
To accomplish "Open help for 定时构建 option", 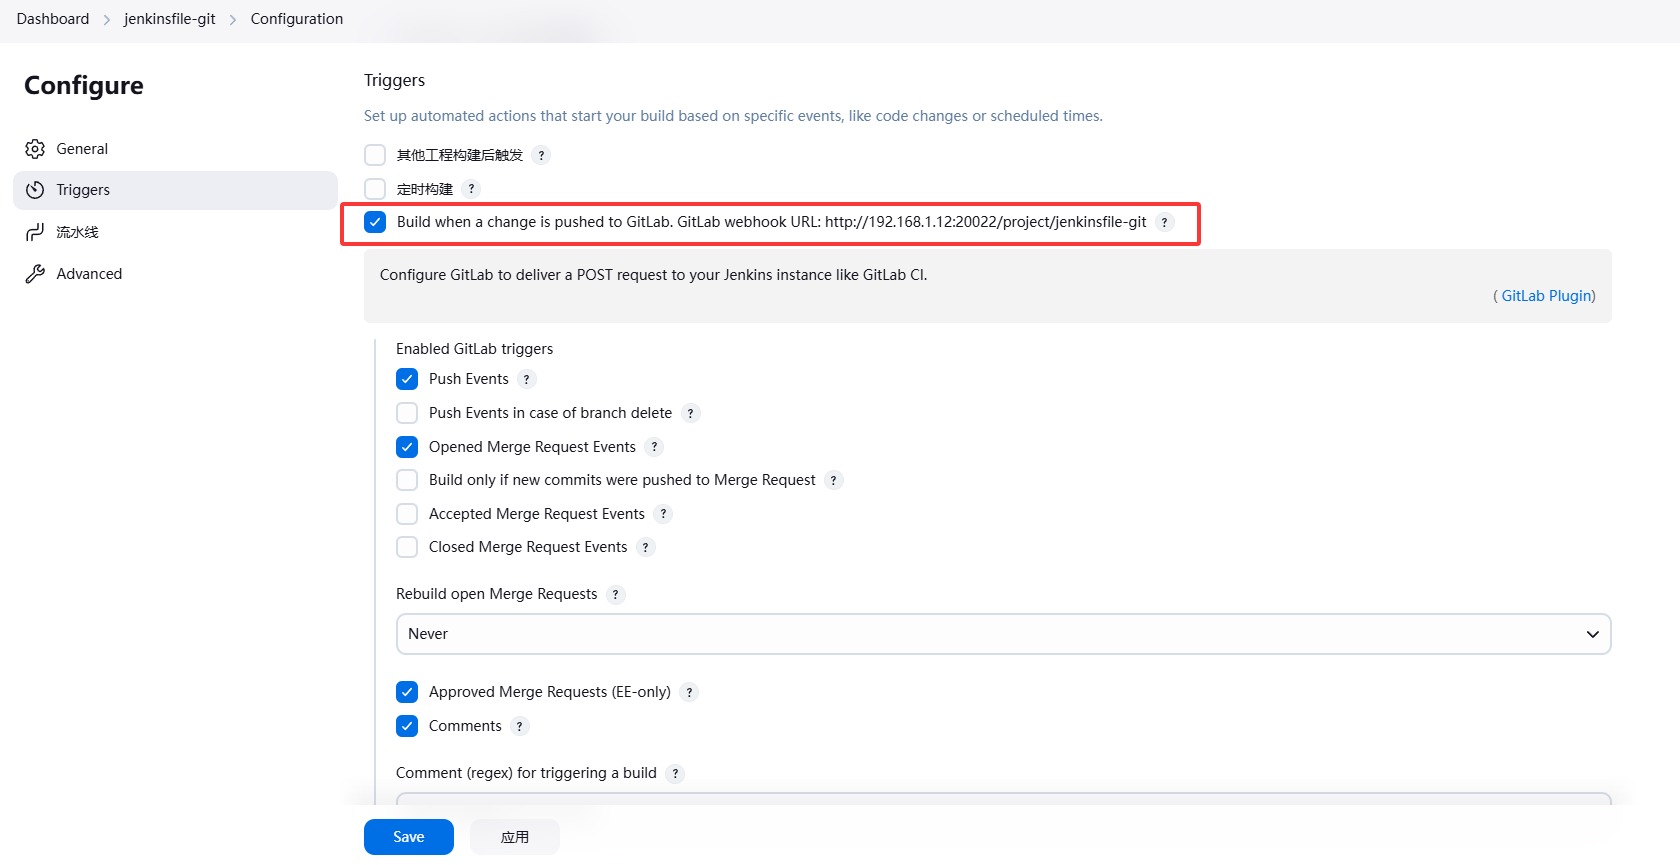I will pos(471,189).
